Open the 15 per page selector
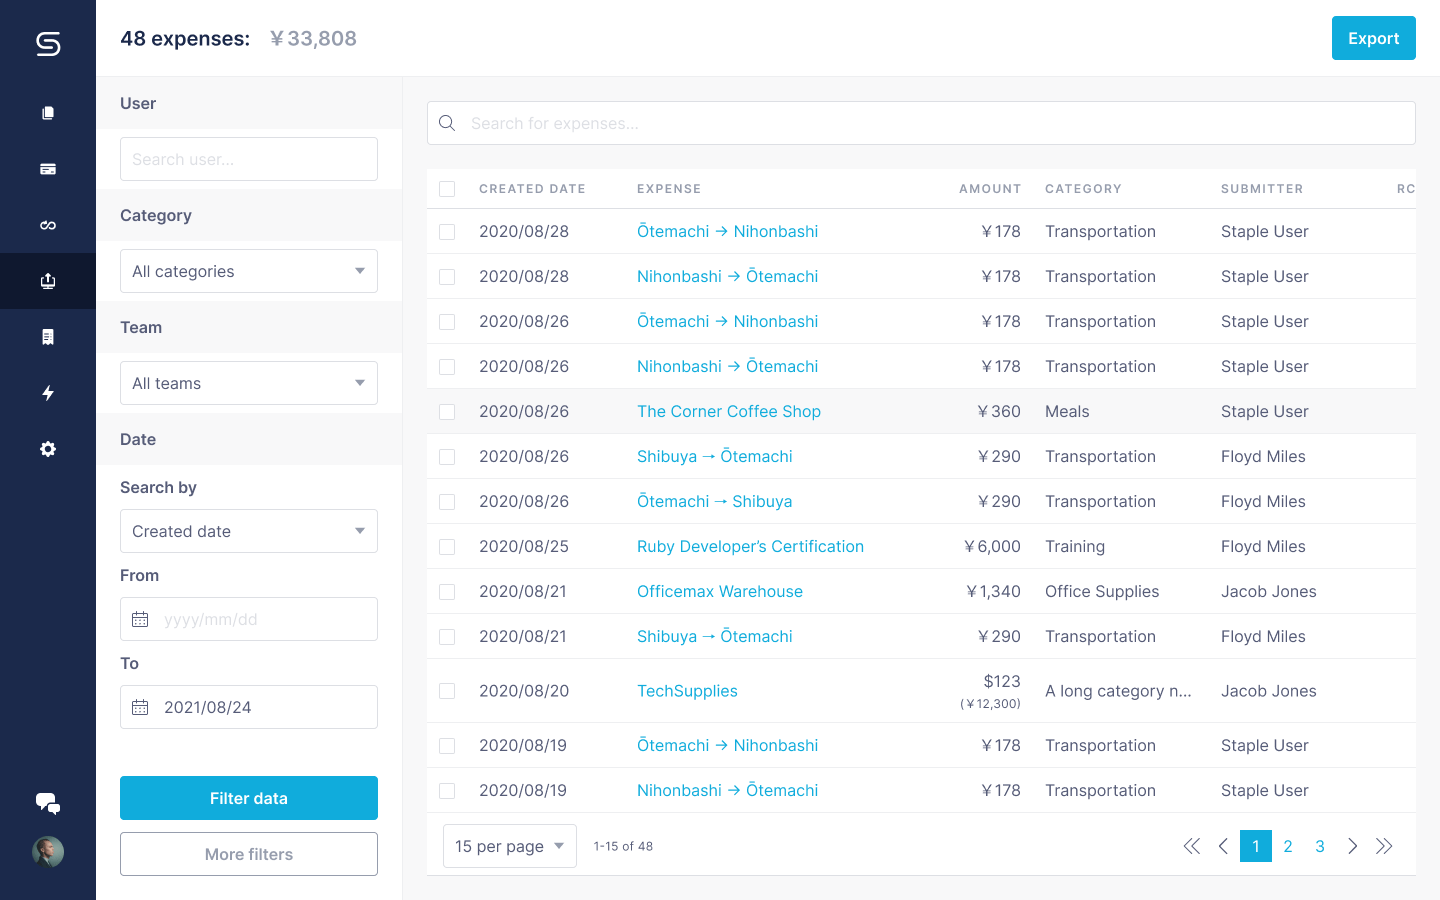Viewport: 1440px width, 900px height. 509,845
